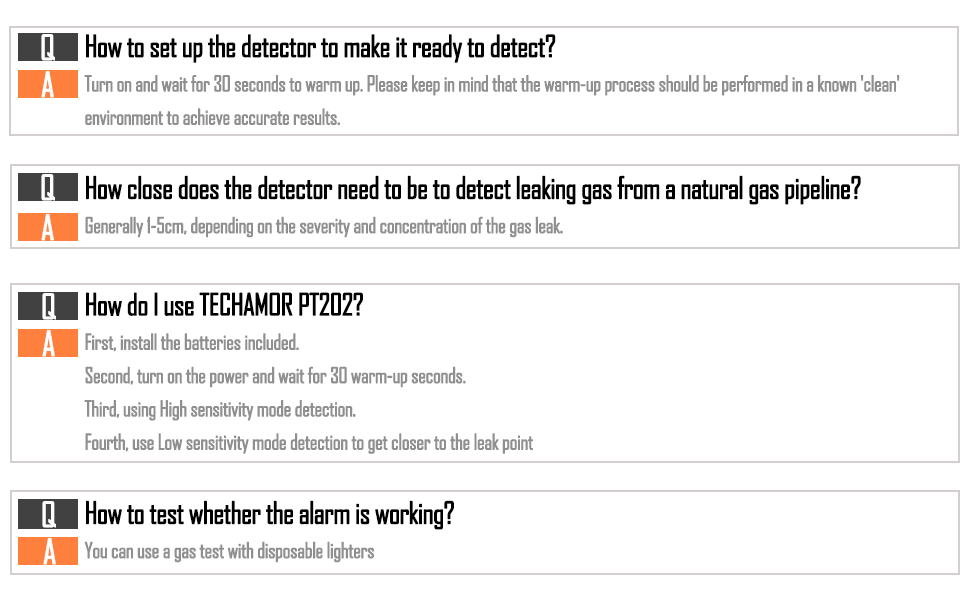Click the orange A icon beside 1-5cm answer
Image resolution: width=970 pixels, height=600 pixels.
point(48,226)
